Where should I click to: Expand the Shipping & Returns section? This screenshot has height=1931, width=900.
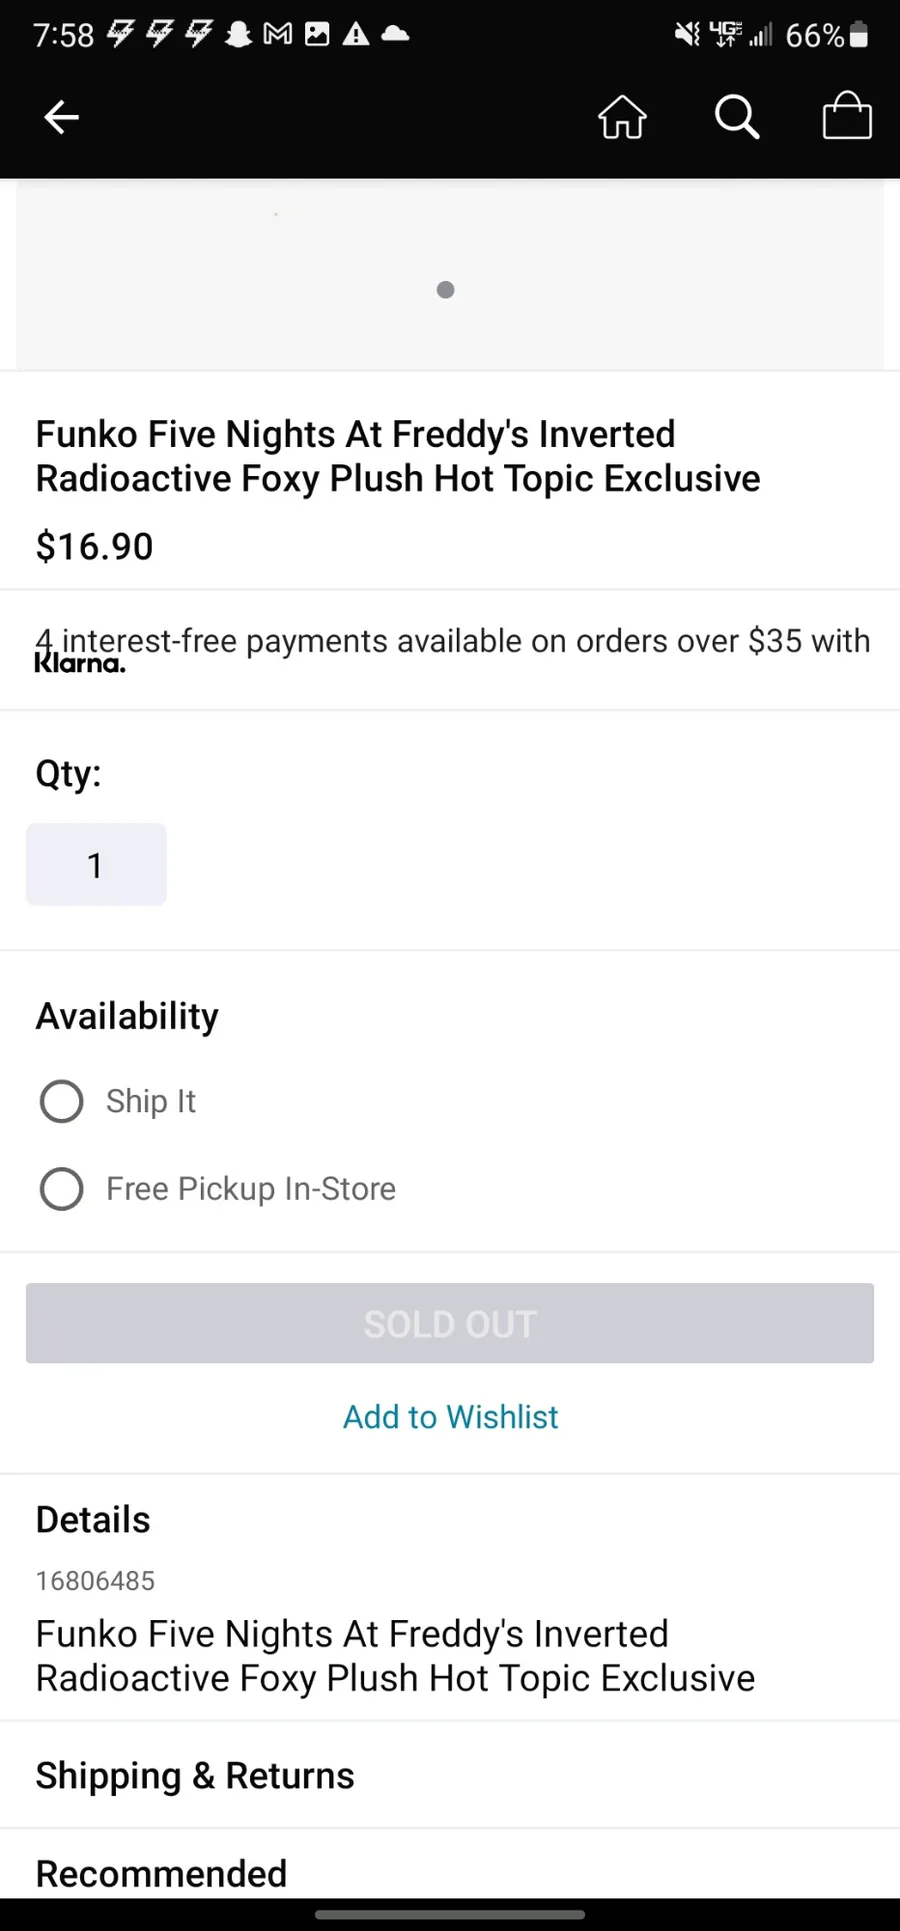(195, 1776)
